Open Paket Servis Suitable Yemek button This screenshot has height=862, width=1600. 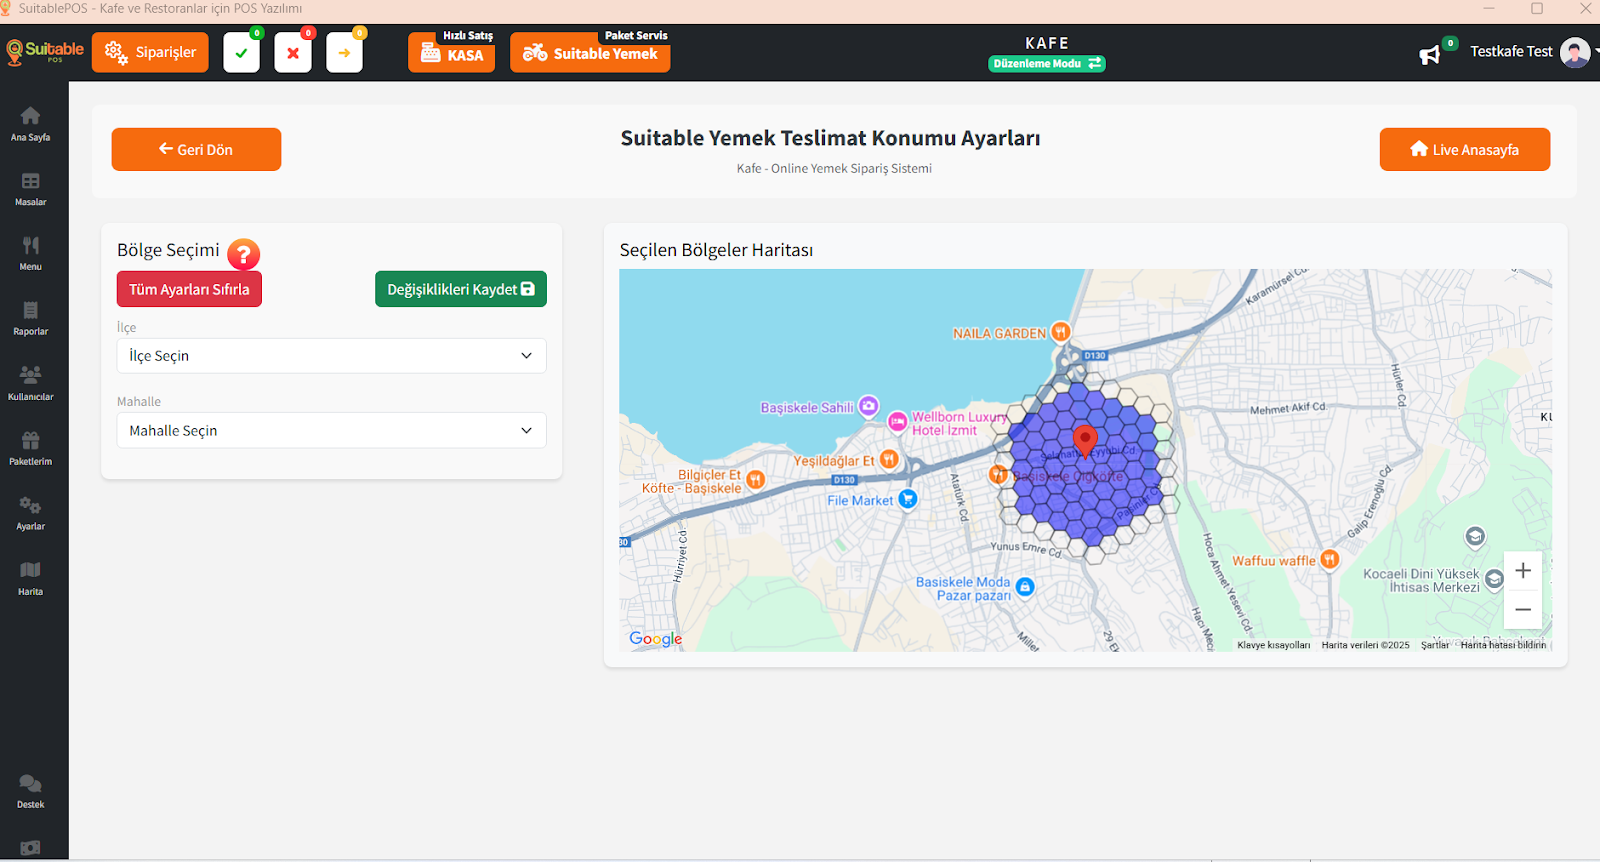pyautogui.click(x=590, y=52)
